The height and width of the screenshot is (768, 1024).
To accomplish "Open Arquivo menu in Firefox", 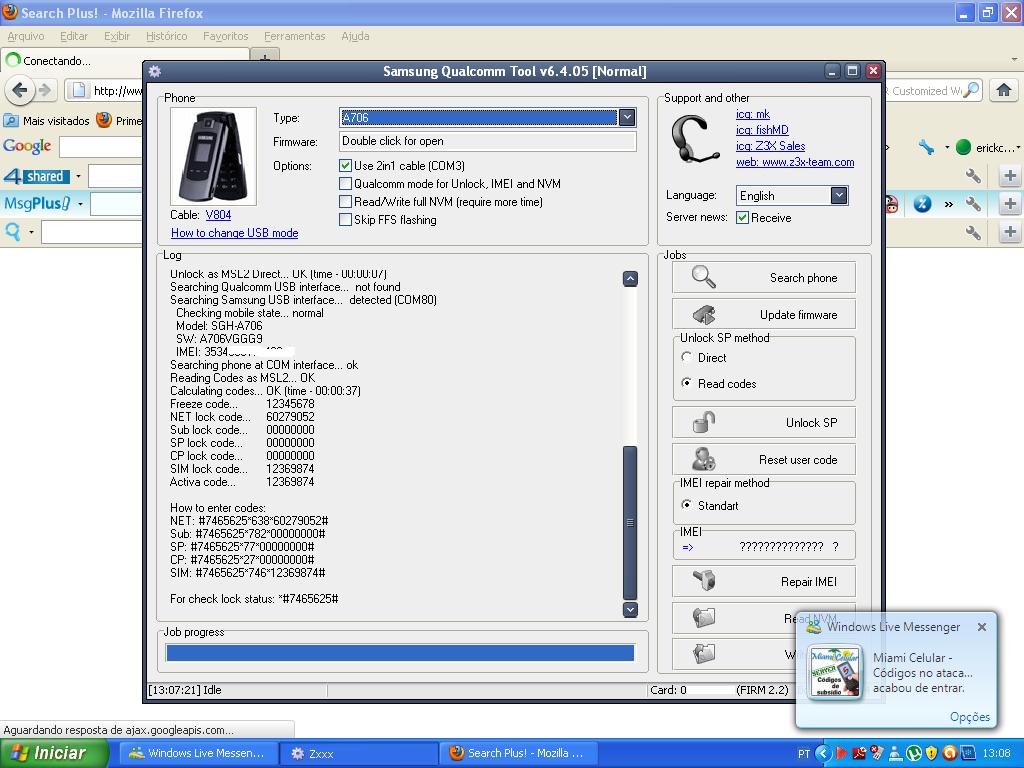I will click(x=26, y=36).
